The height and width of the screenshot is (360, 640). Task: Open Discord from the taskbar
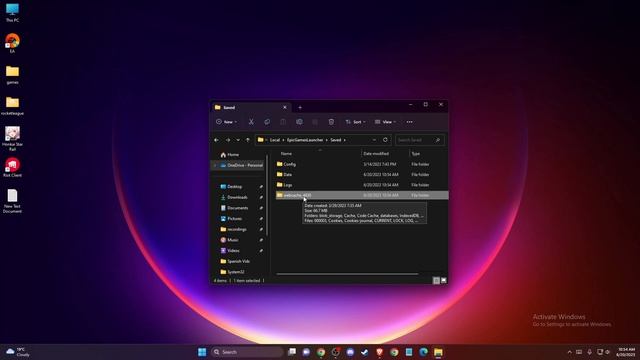[x=350, y=352]
